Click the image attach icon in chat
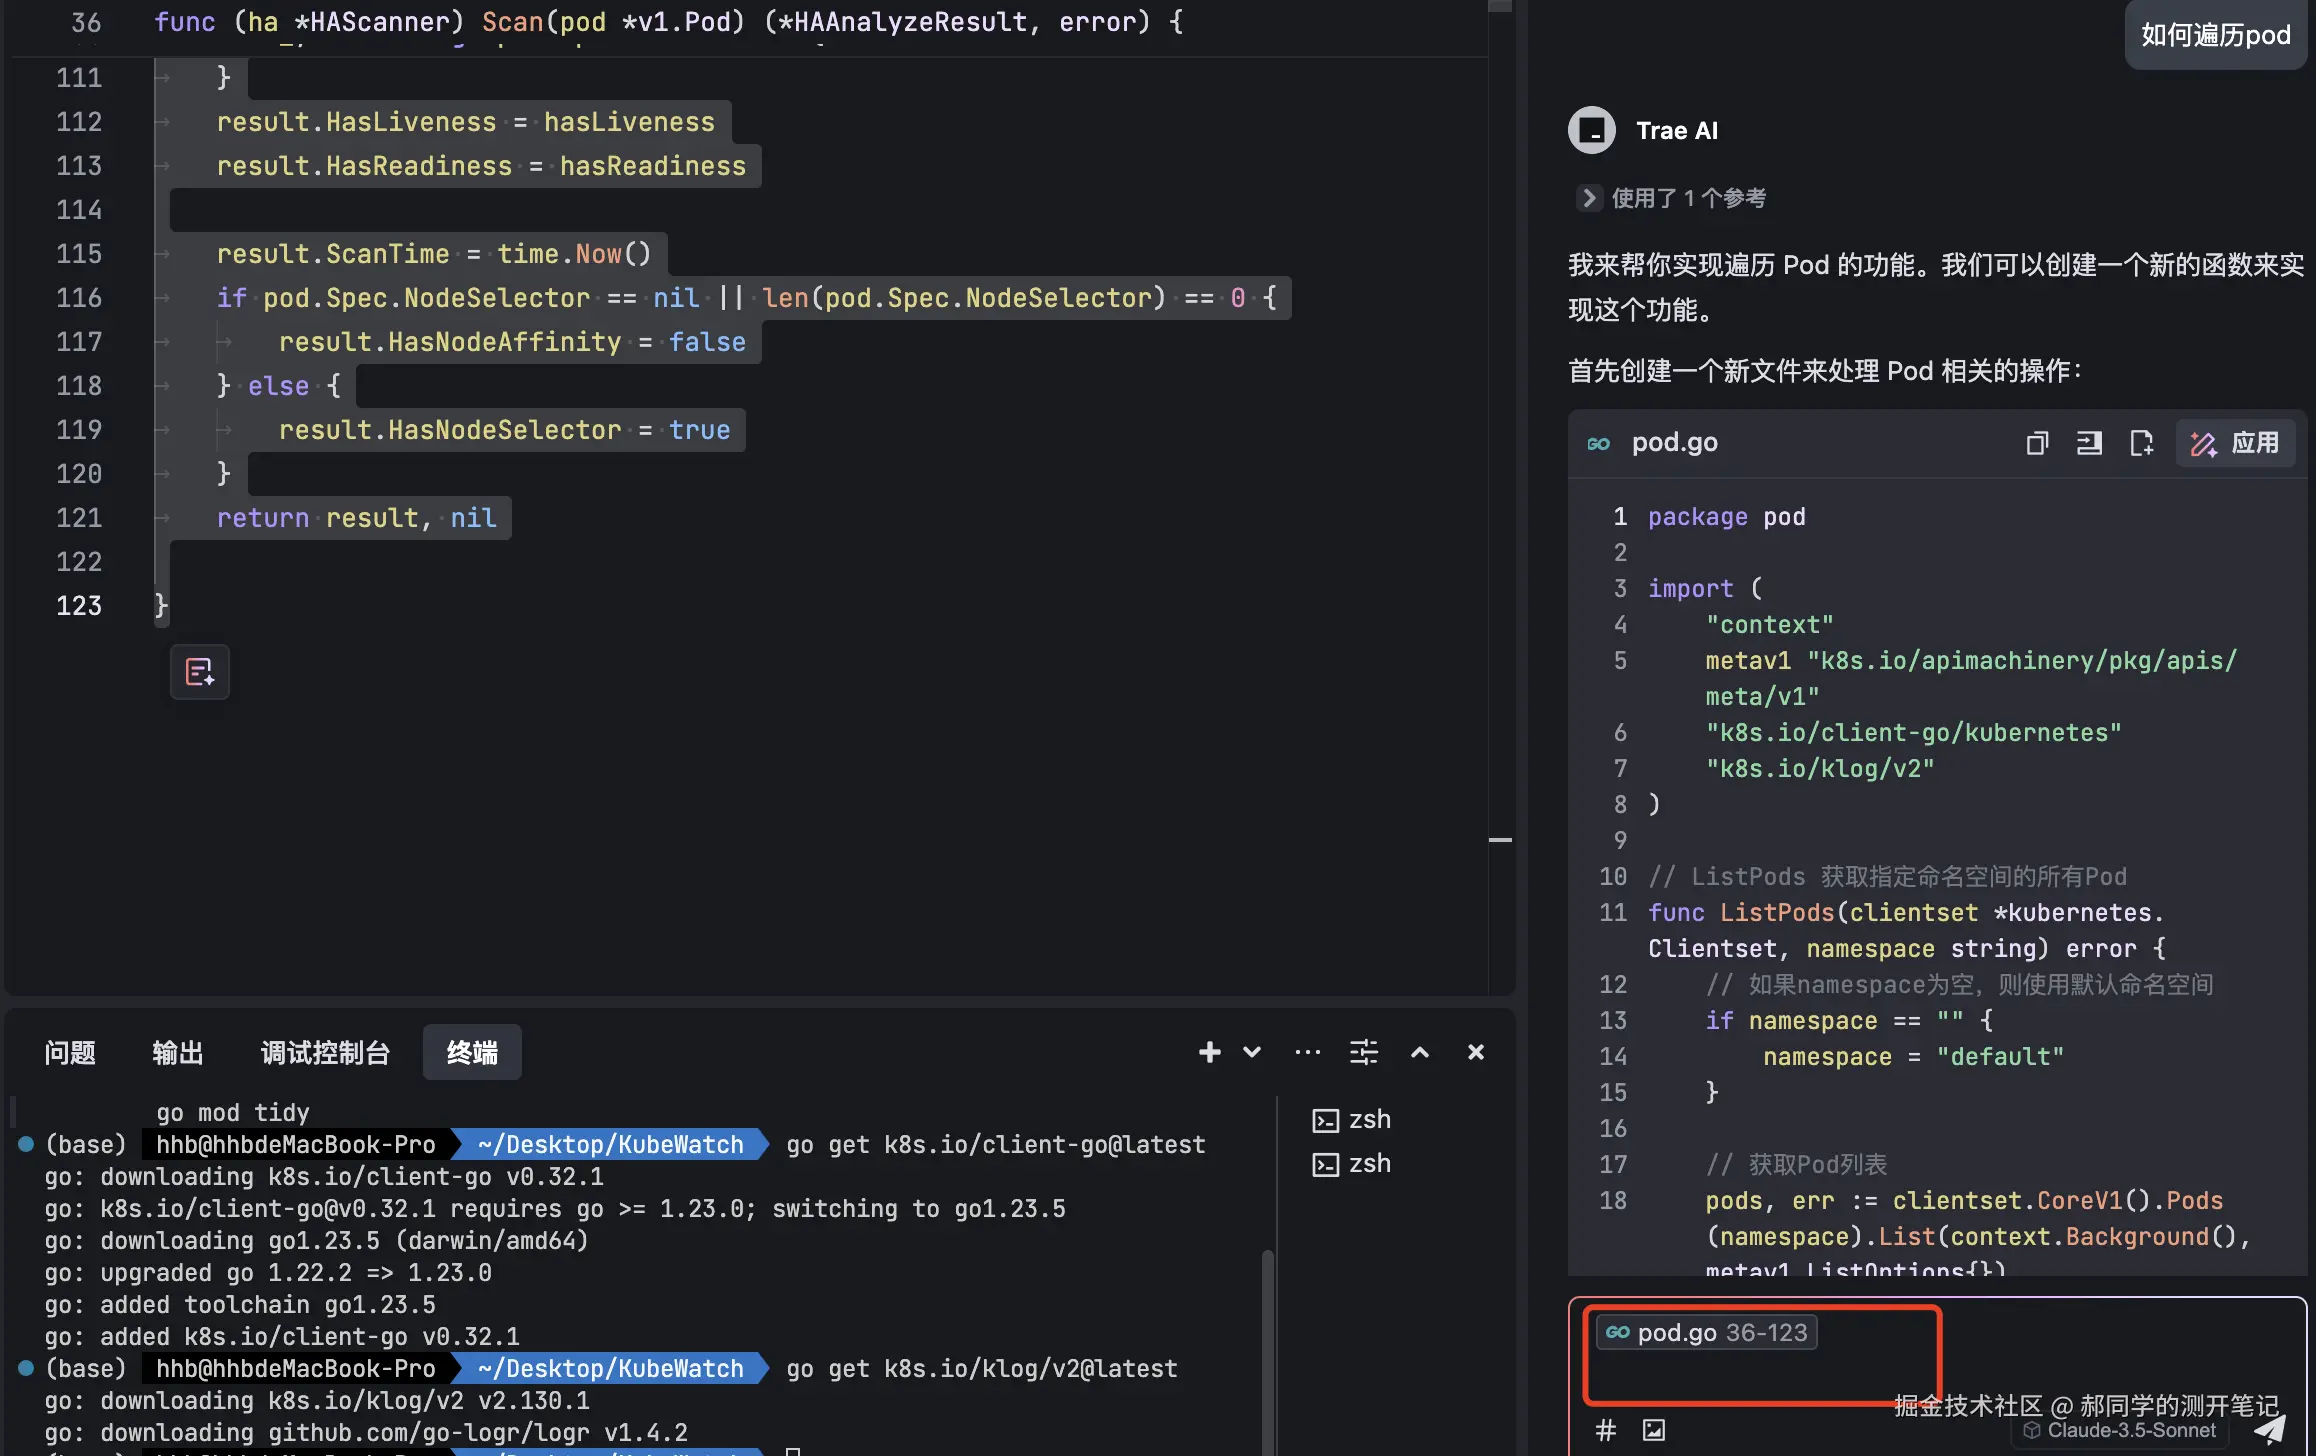The image size is (2316, 1456). point(1654,1430)
